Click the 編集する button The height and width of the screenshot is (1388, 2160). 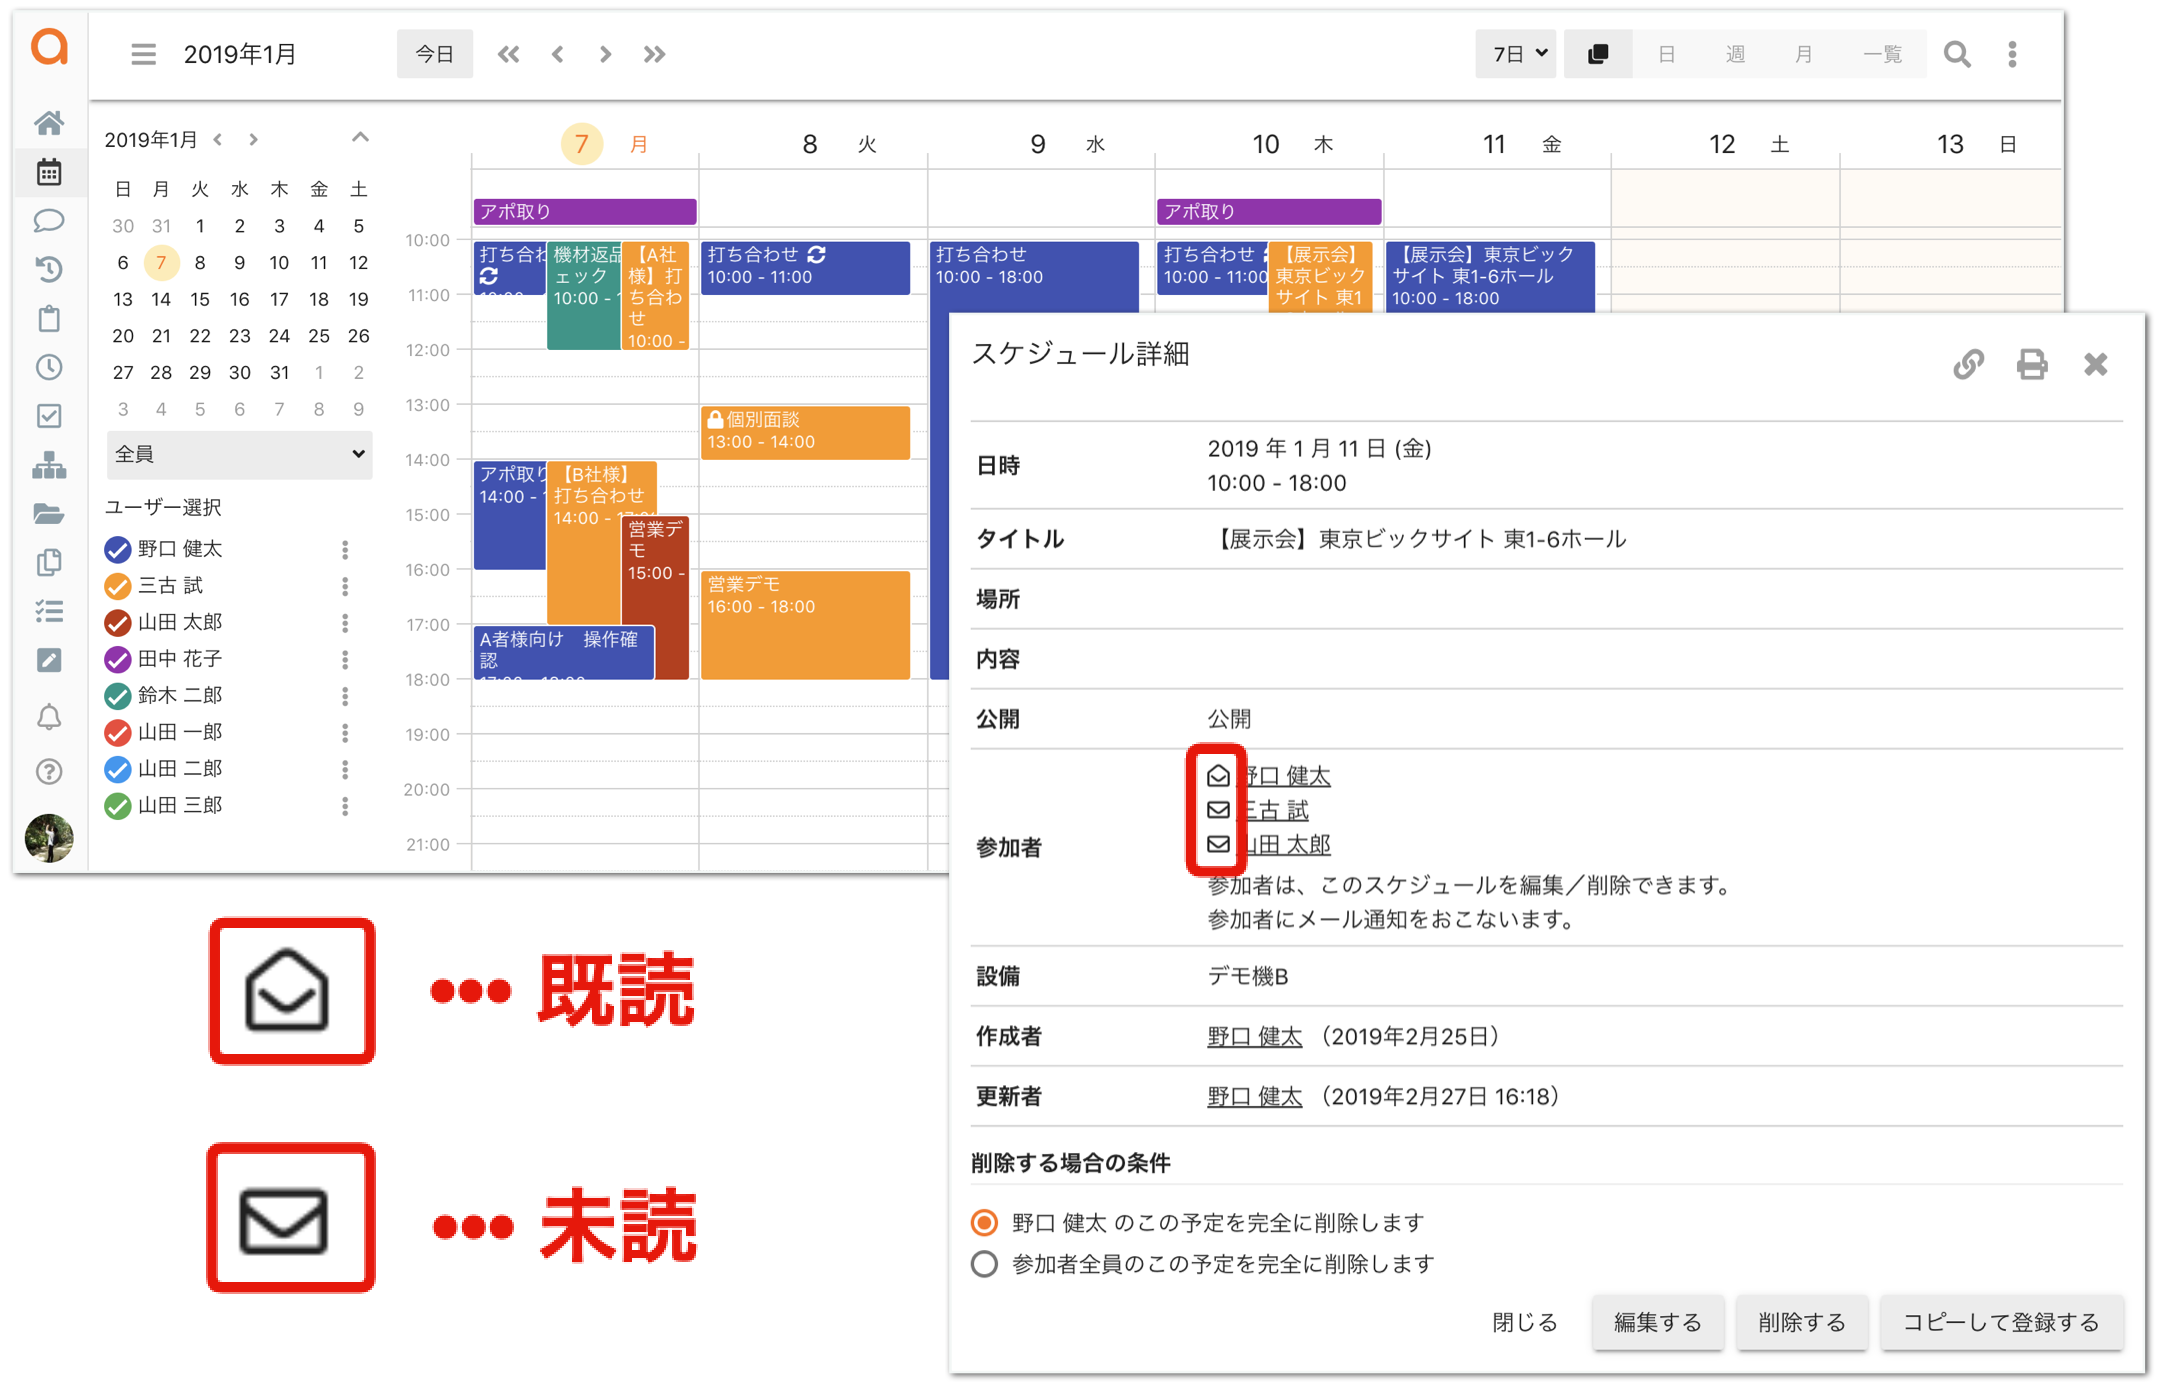(x=1658, y=1322)
